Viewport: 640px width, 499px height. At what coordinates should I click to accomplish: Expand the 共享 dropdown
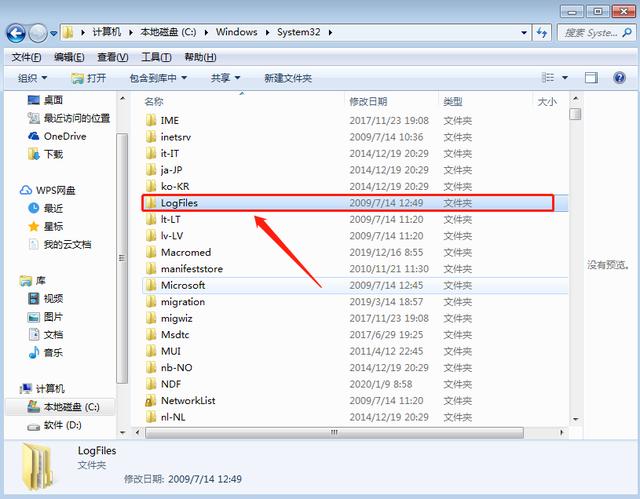pyautogui.click(x=225, y=78)
